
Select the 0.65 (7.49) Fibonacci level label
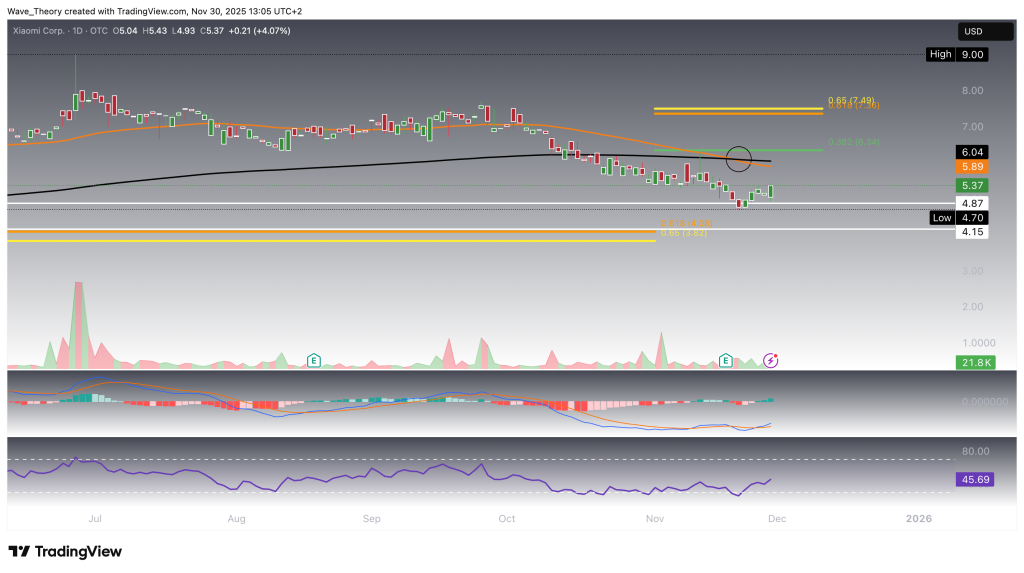(852, 100)
